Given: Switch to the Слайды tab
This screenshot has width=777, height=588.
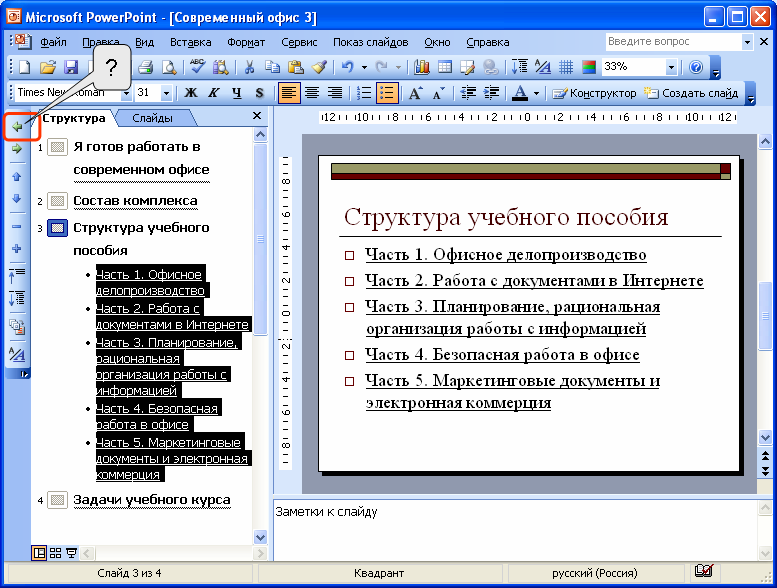Looking at the screenshot, I should (153, 118).
